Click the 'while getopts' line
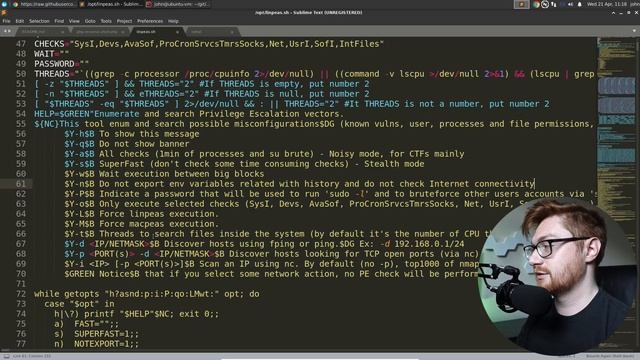This screenshot has width=640, height=360. tap(147, 294)
